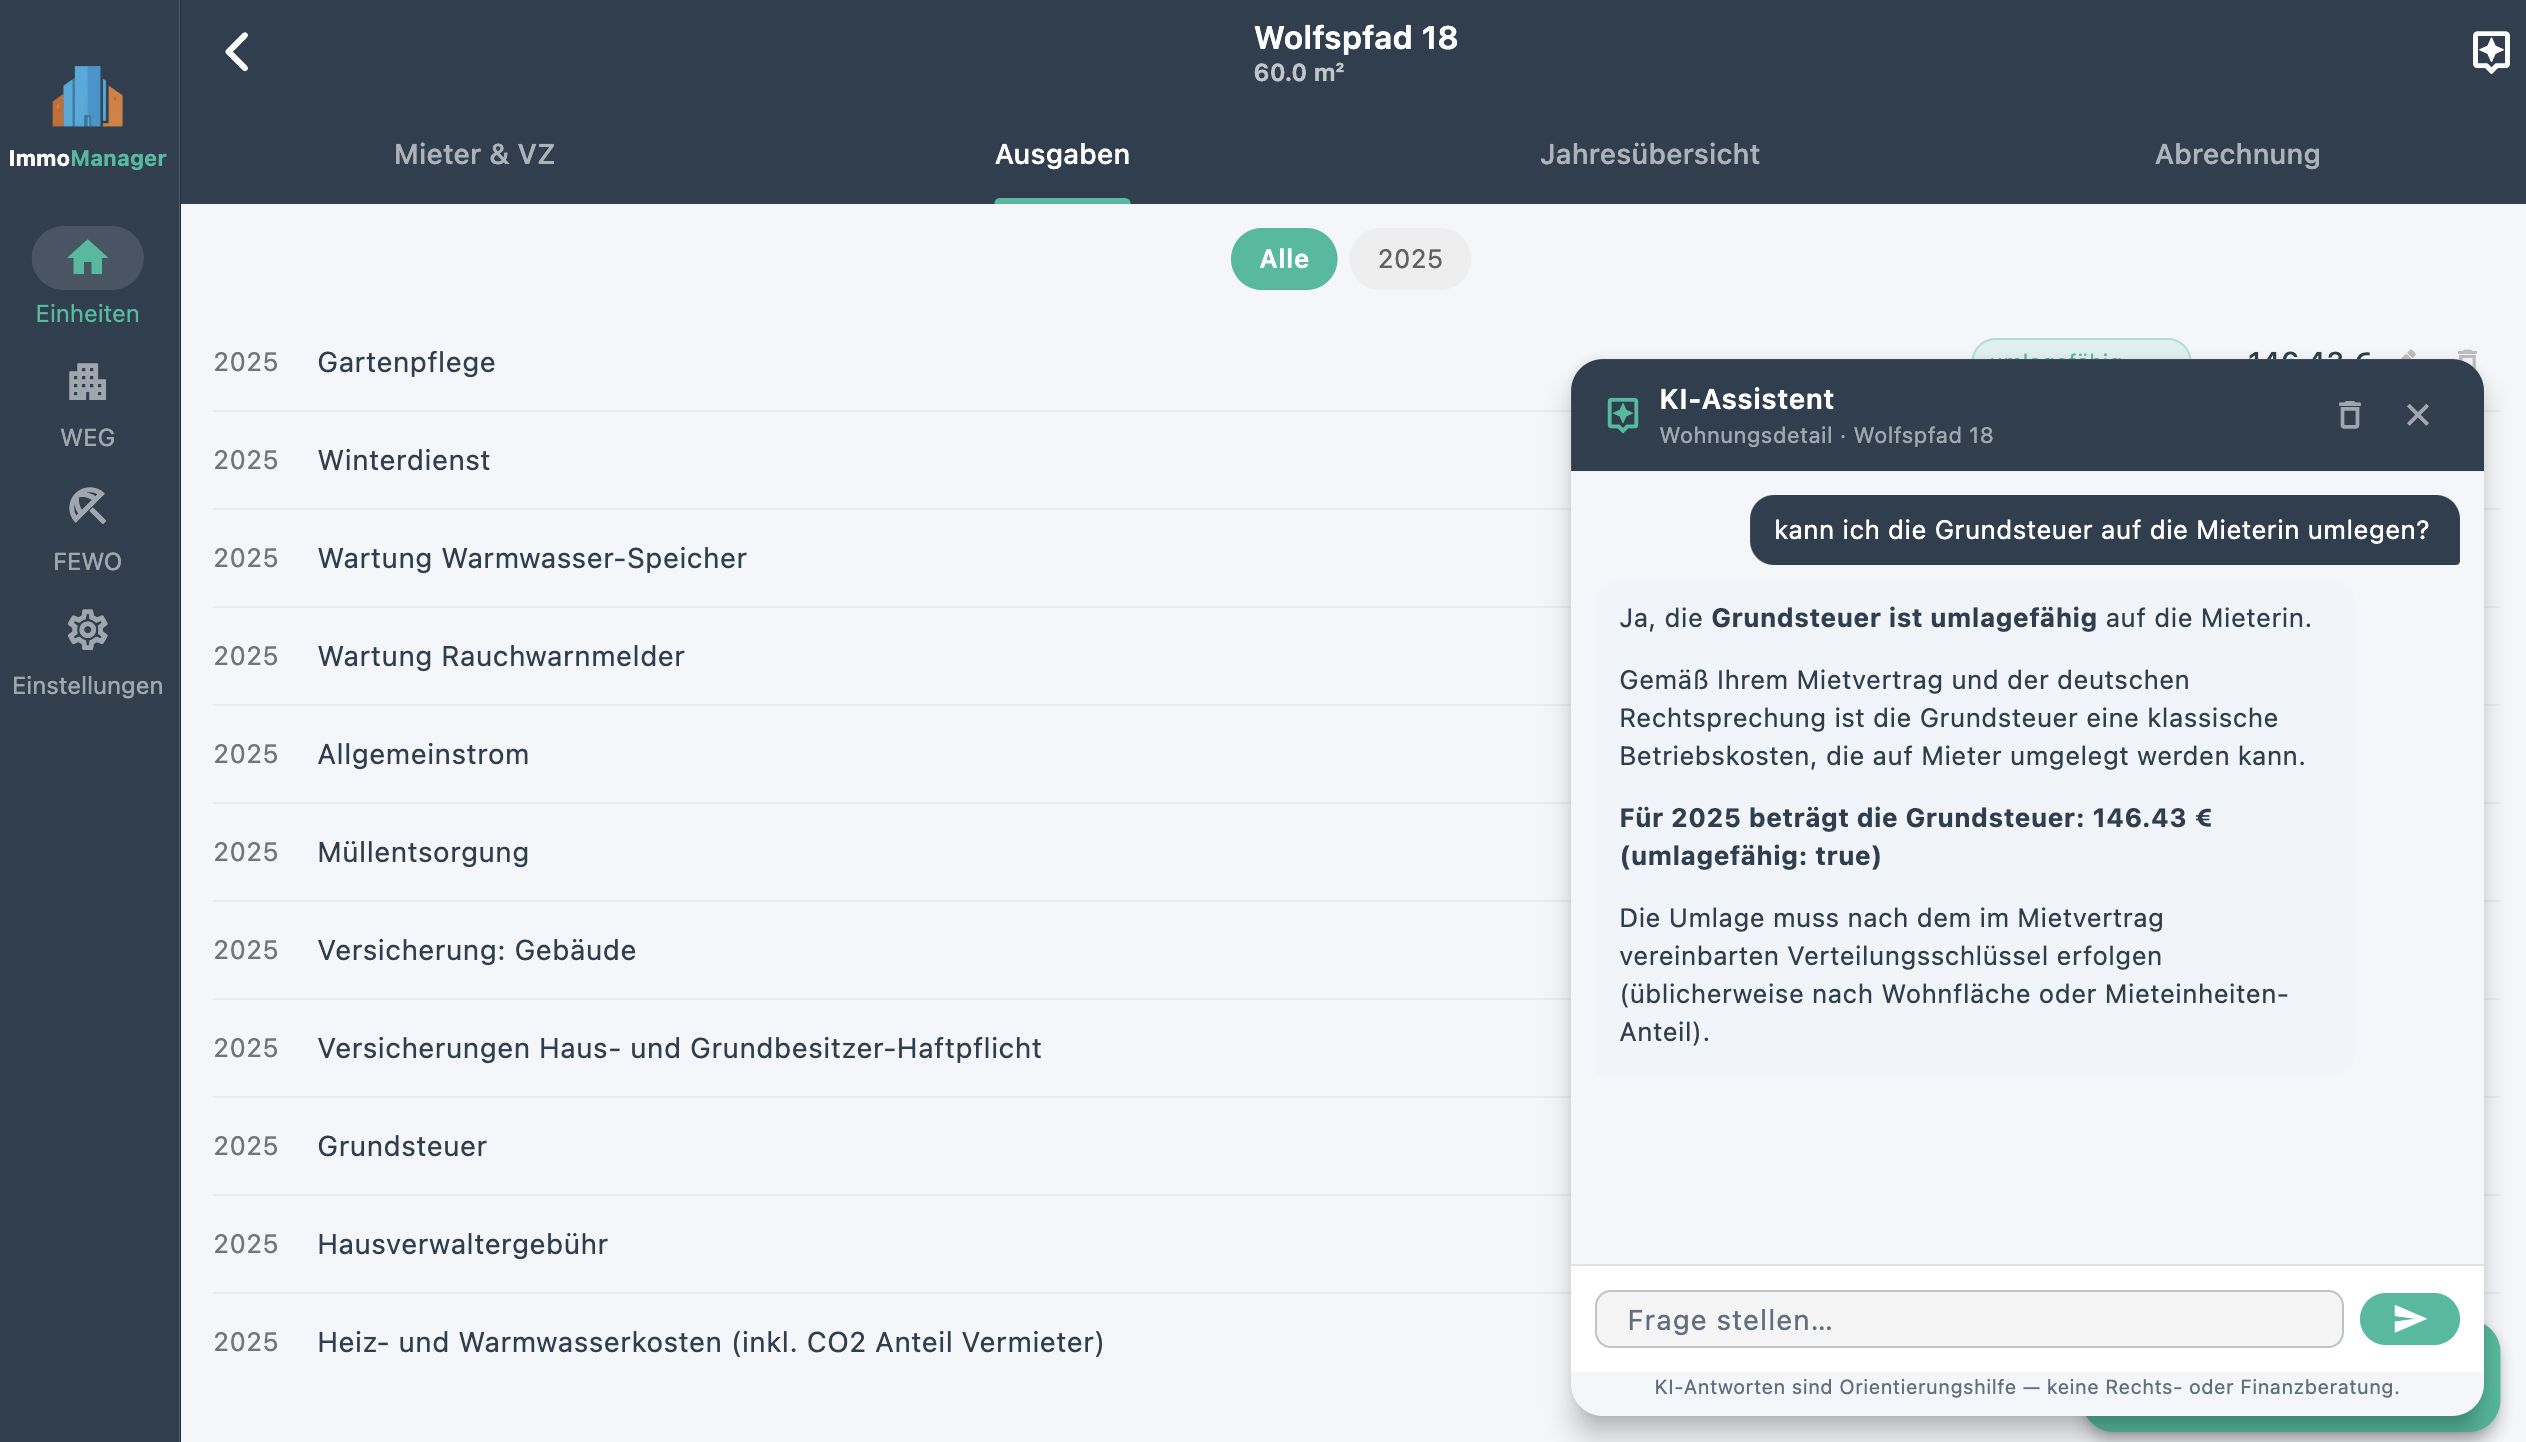Click the '60.0 m²' area label
This screenshot has width=2526, height=1442.
1298,73
